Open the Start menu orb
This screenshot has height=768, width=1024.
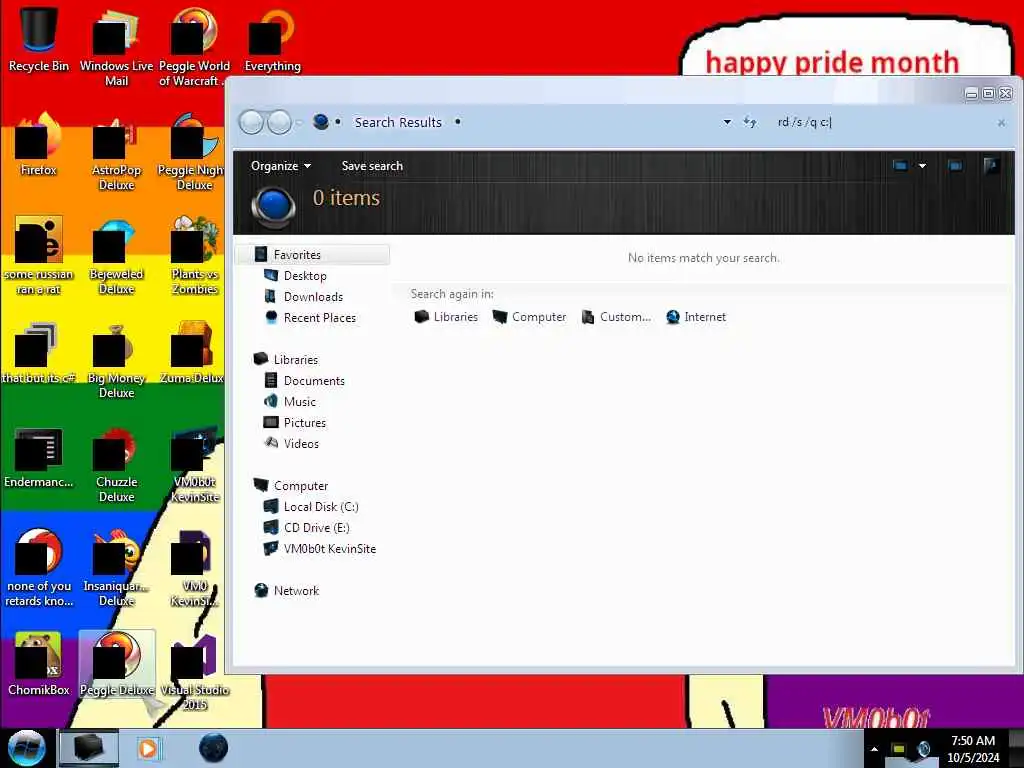[x=27, y=748]
